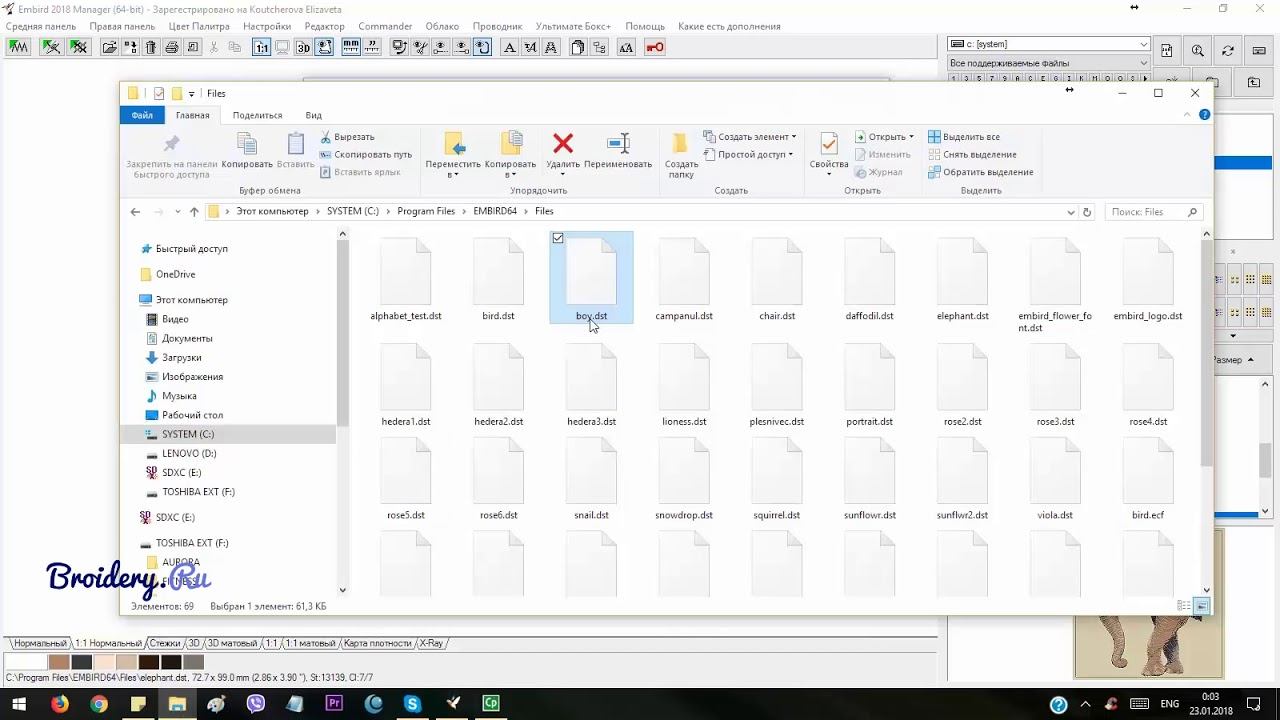Uncheck the checkbox on boy.dst file
Image resolution: width=1280 pixels, height=720 pixels.
tap(558, 238)
